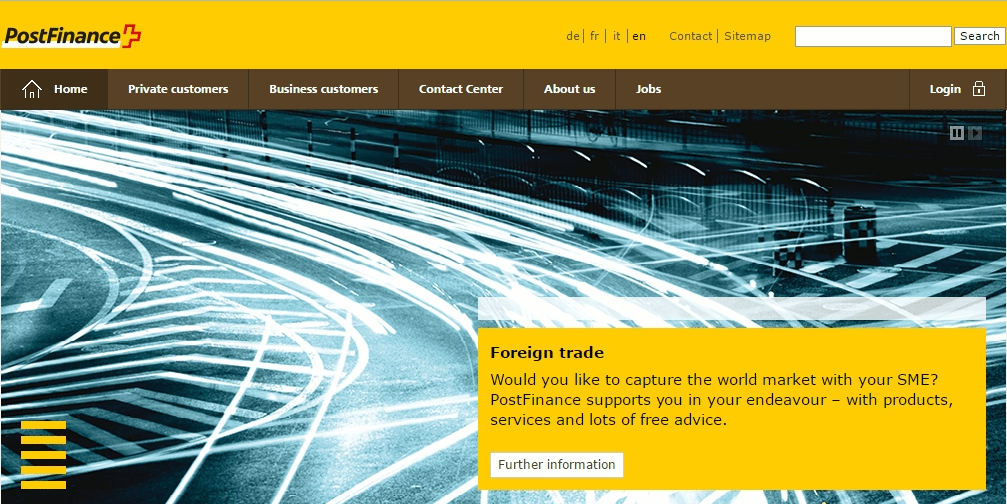
Task: Click the padlock icon beside Login
Action: click(979, 89)
